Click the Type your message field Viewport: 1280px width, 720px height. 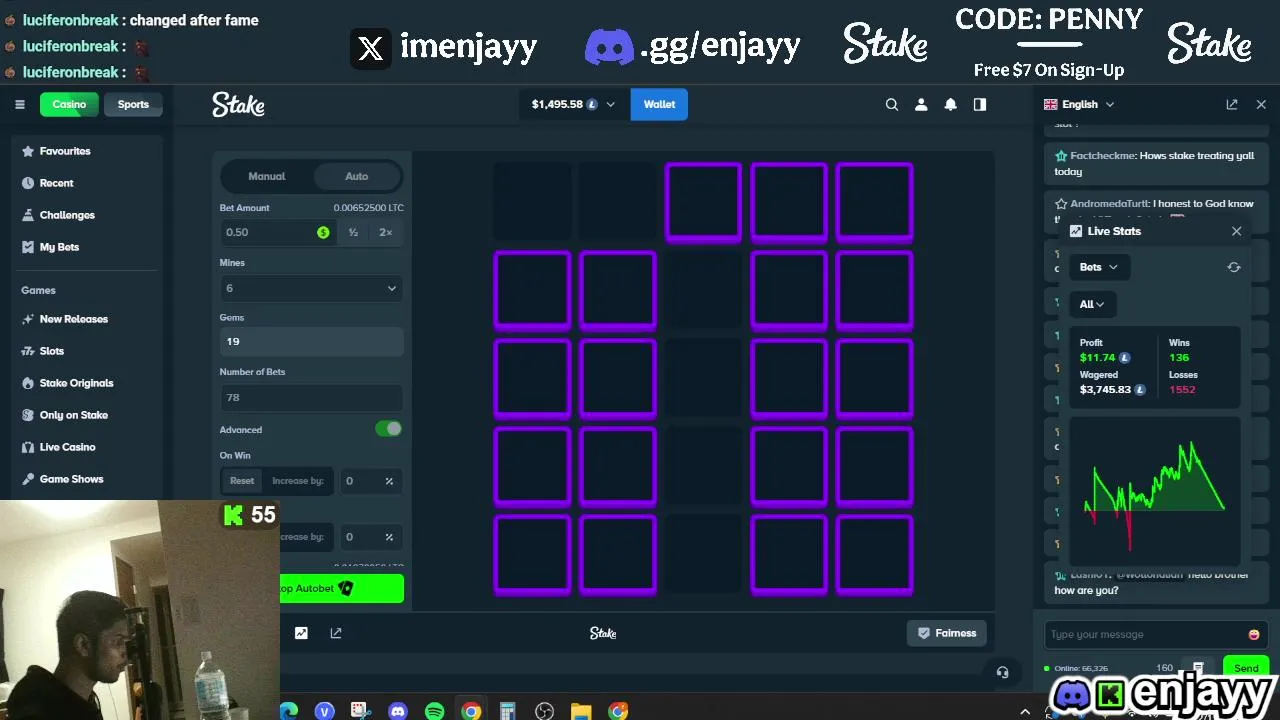click(1146, 634)
